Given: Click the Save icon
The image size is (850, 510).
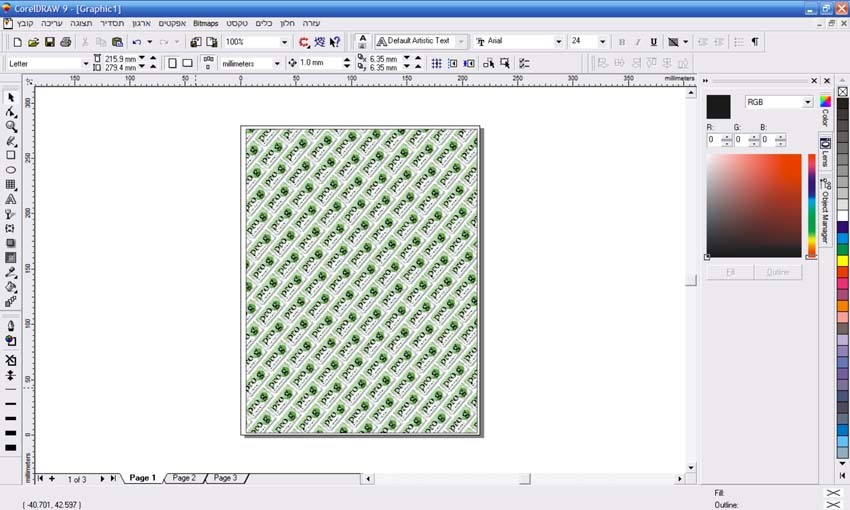Looking at the screenshot, I should point(49,42).
